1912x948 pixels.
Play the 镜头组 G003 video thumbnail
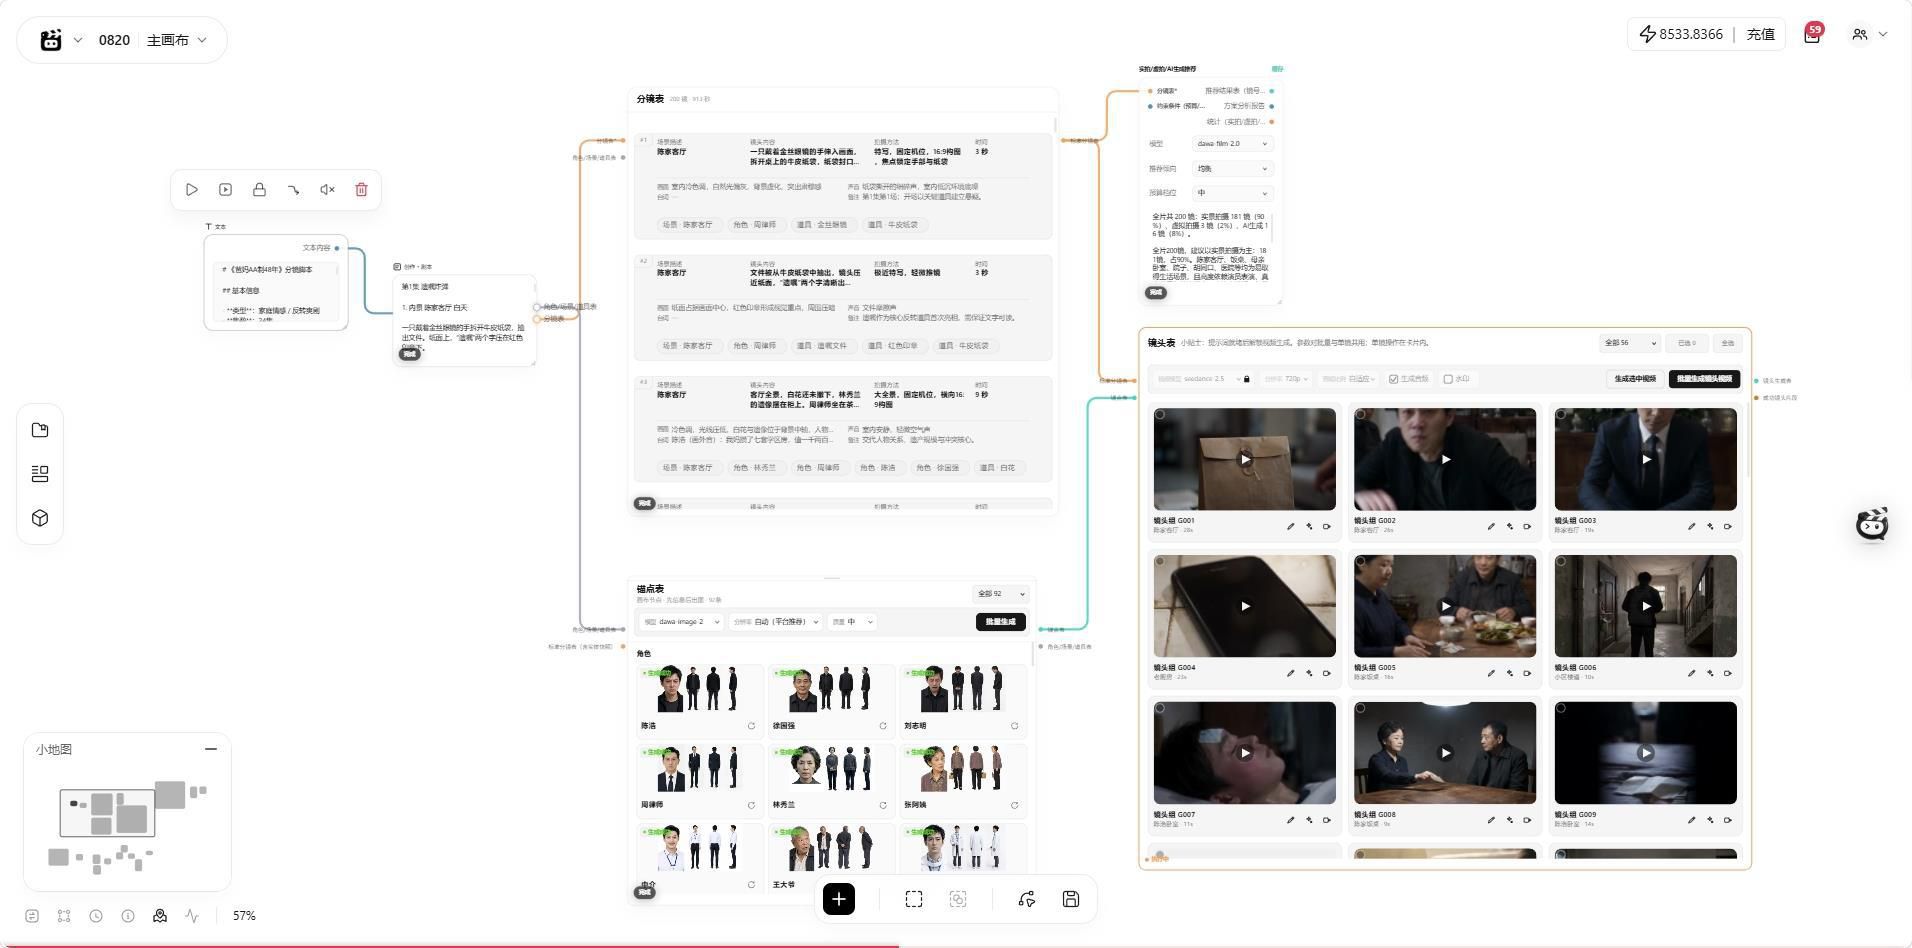(x=1646, y=459)
